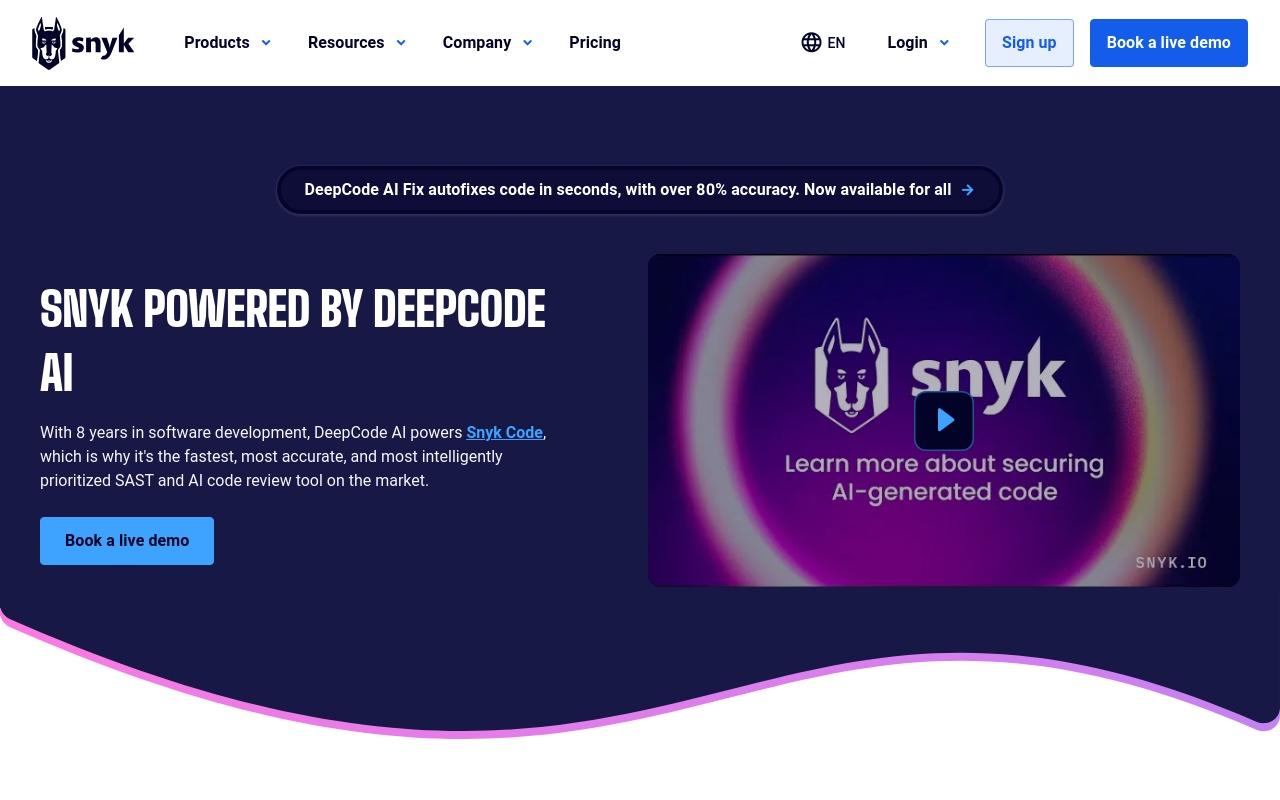Click the SNYK POWERED BY DEEPCODE AI heading
This screenshot has width=1280, height=800.
(x=293, y=340)
